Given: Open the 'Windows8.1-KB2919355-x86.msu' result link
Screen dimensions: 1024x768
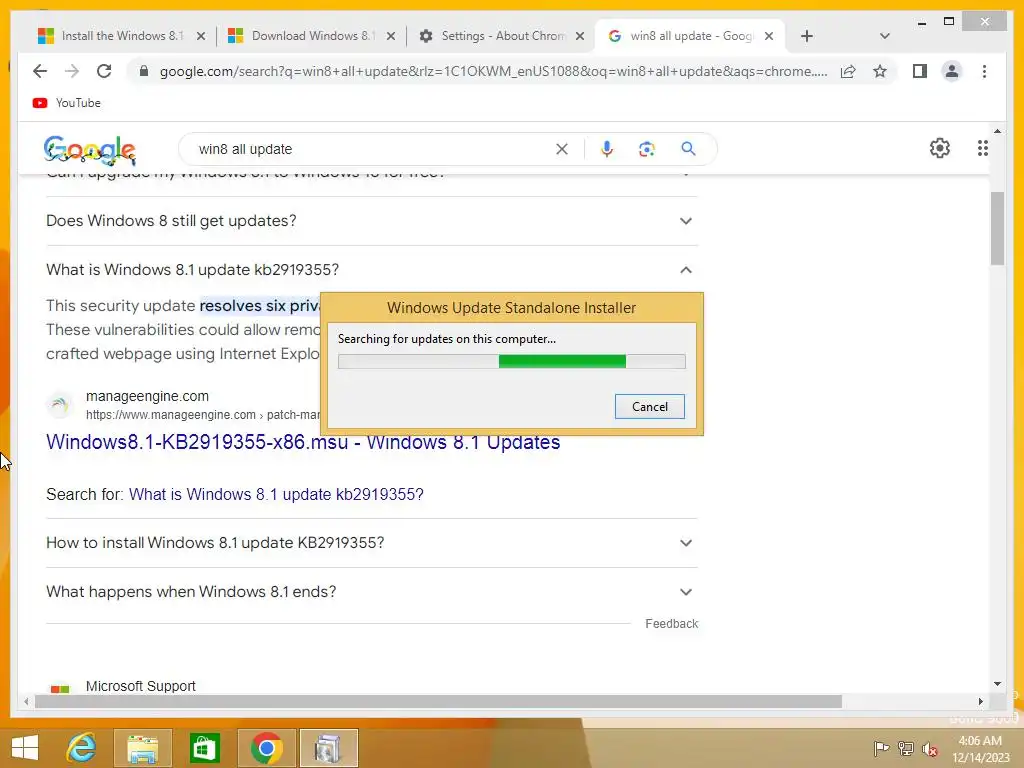Looking at the screenshot, I should pos(303,442).
